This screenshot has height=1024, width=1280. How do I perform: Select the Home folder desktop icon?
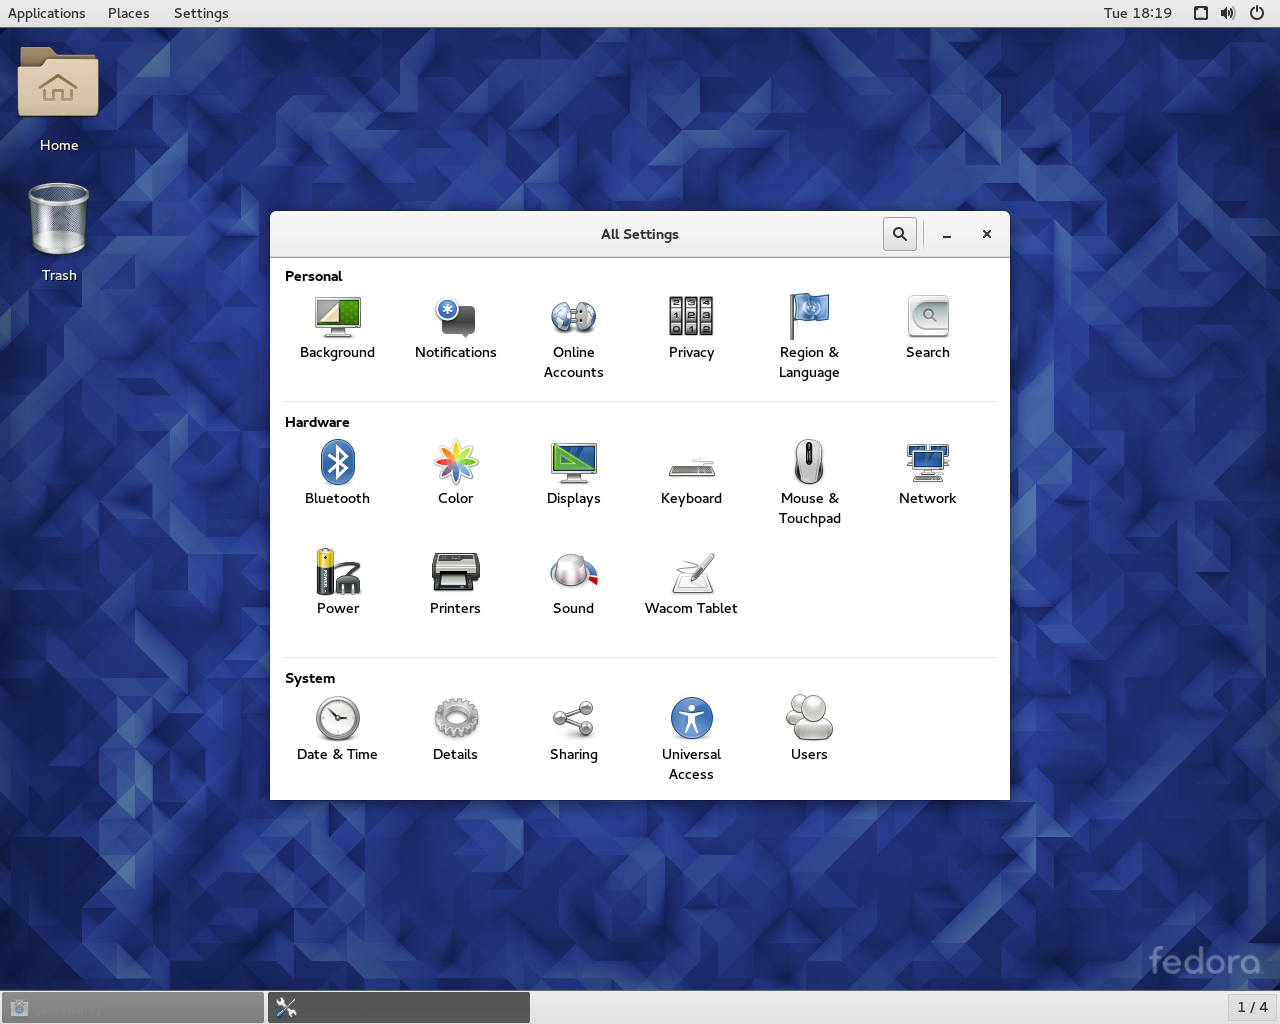59,100
